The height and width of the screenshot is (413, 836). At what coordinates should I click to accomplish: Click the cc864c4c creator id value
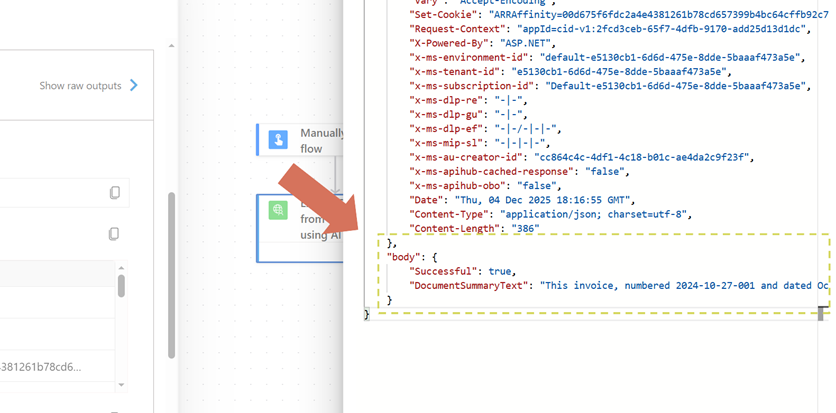[642, 157]
